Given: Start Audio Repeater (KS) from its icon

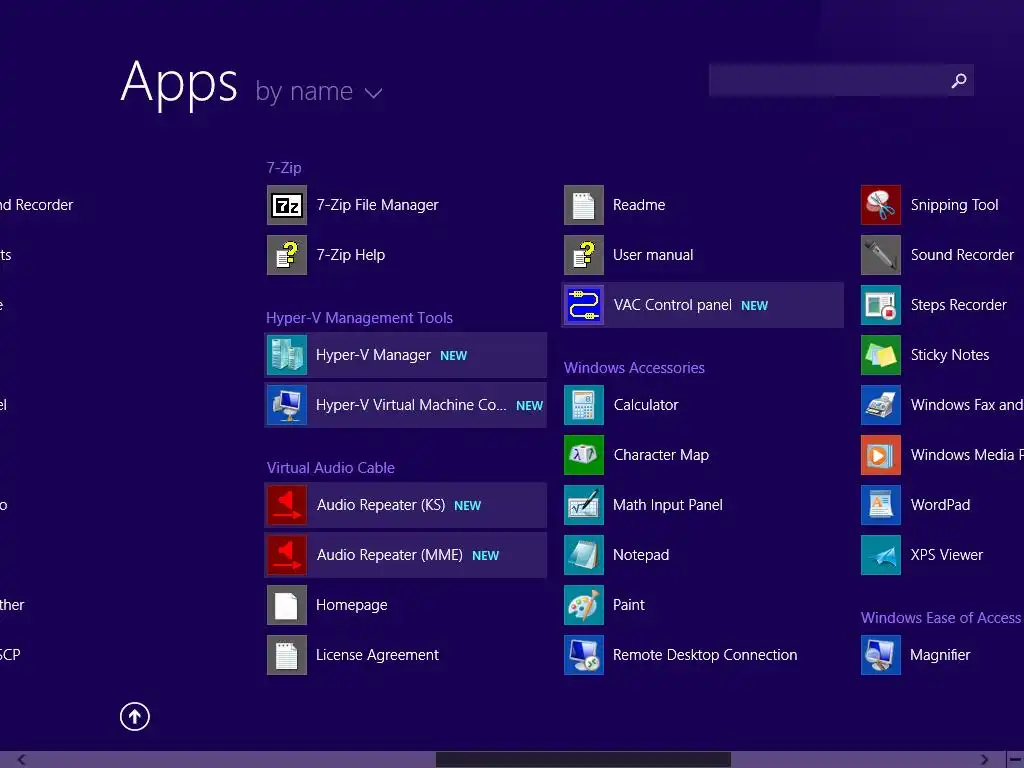Looking at the screenshot, I should coord(287,505).
